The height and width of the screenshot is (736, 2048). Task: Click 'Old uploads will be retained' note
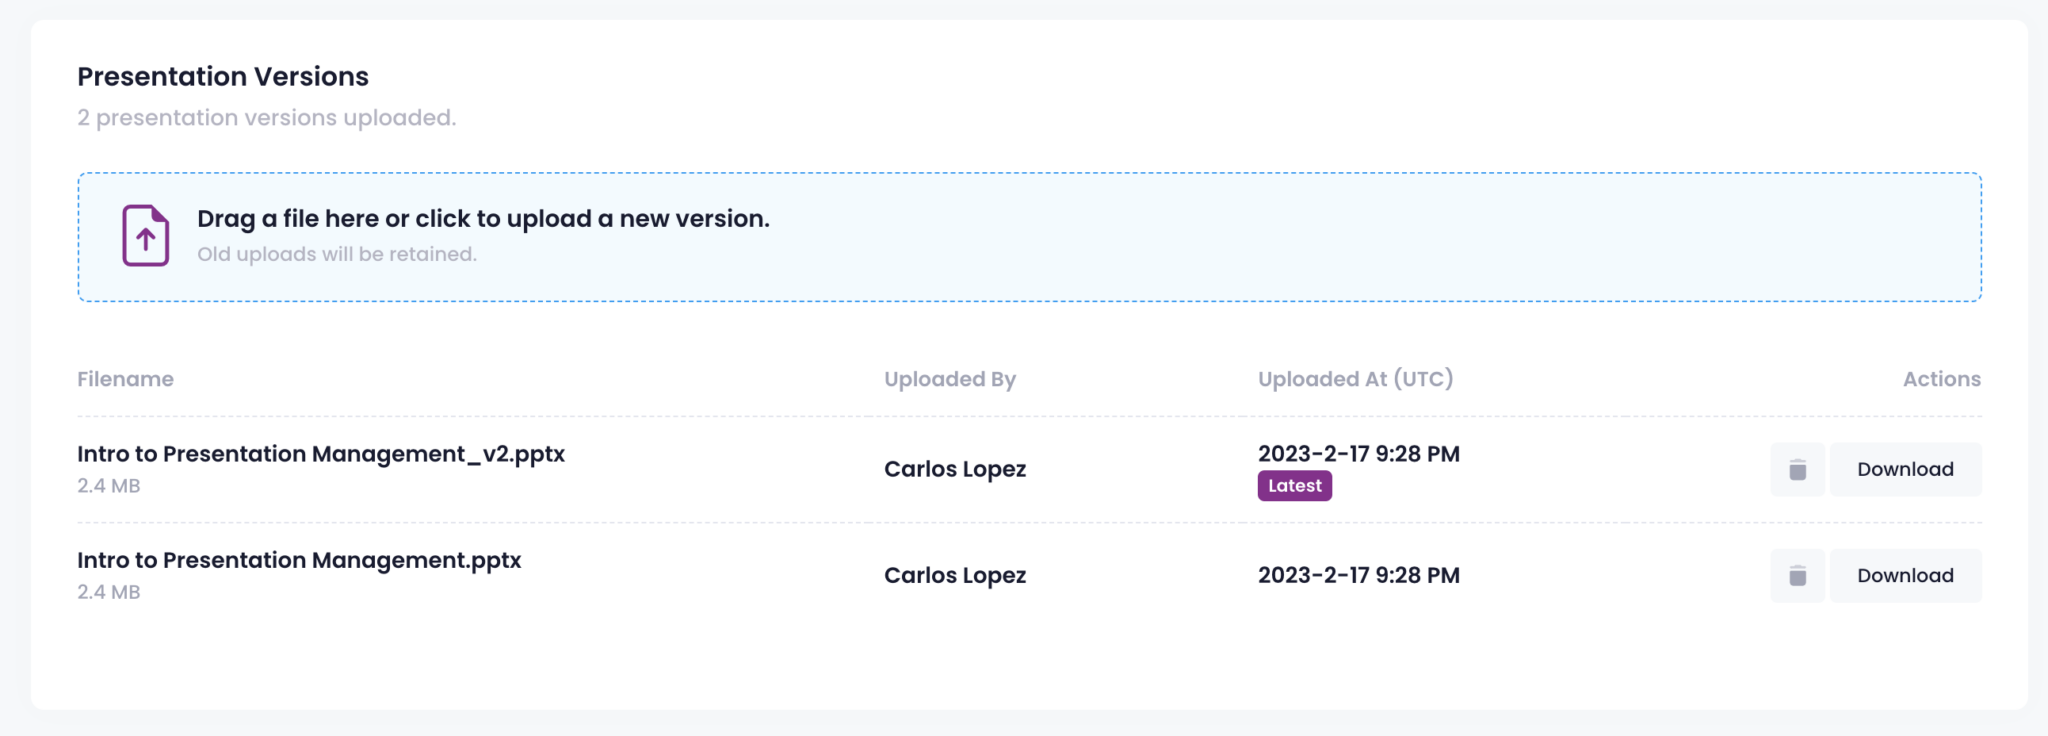[x=337, y=254]
